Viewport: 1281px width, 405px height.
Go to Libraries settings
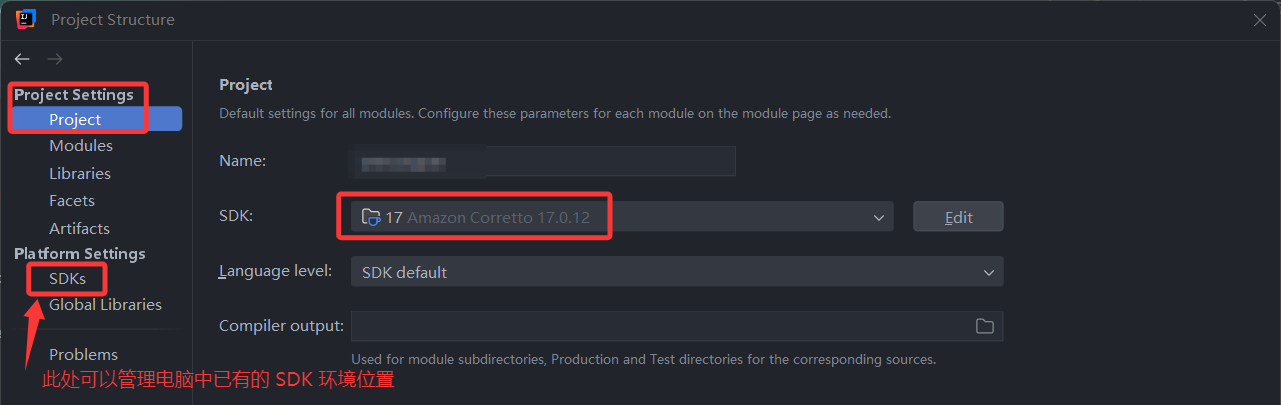point(80,173)
